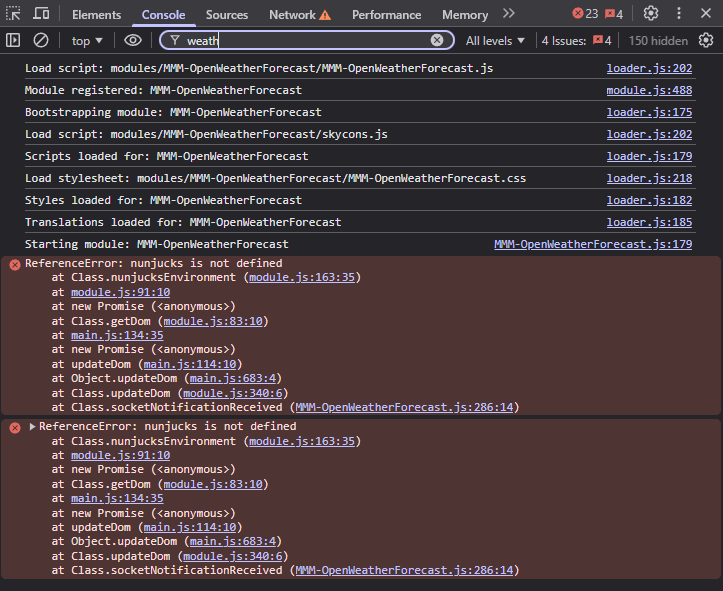Viewport: 723px width, 591px height.
Task: Open DevTools settings gear icon
Action: tap(651, 14)
